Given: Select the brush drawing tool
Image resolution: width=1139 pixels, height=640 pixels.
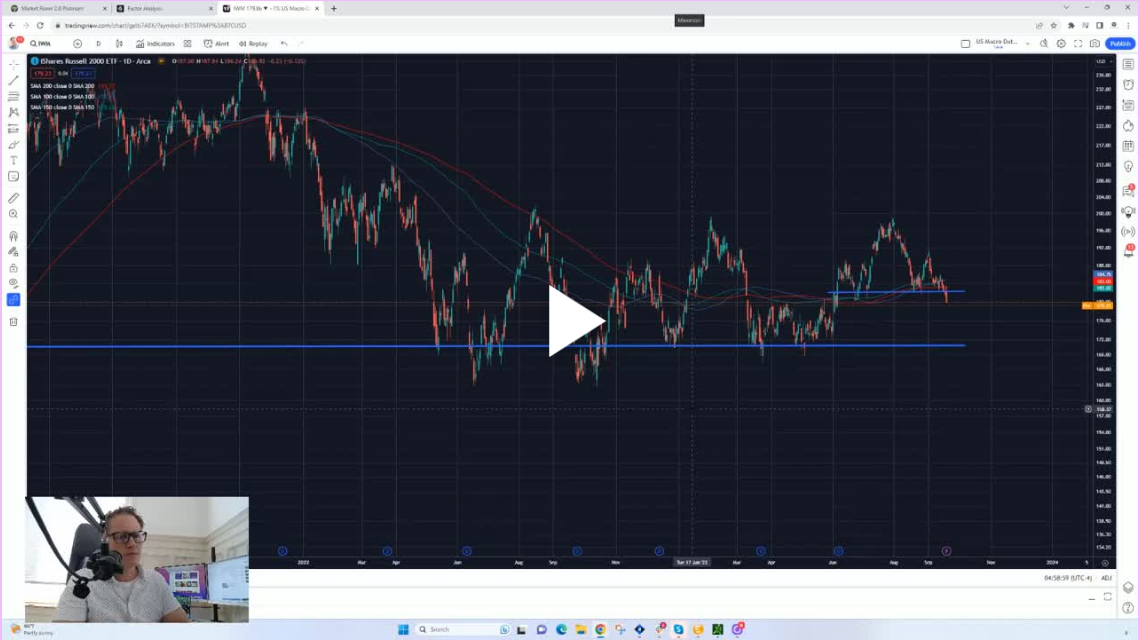Looking at the screenshot, I should click(13, 145).
